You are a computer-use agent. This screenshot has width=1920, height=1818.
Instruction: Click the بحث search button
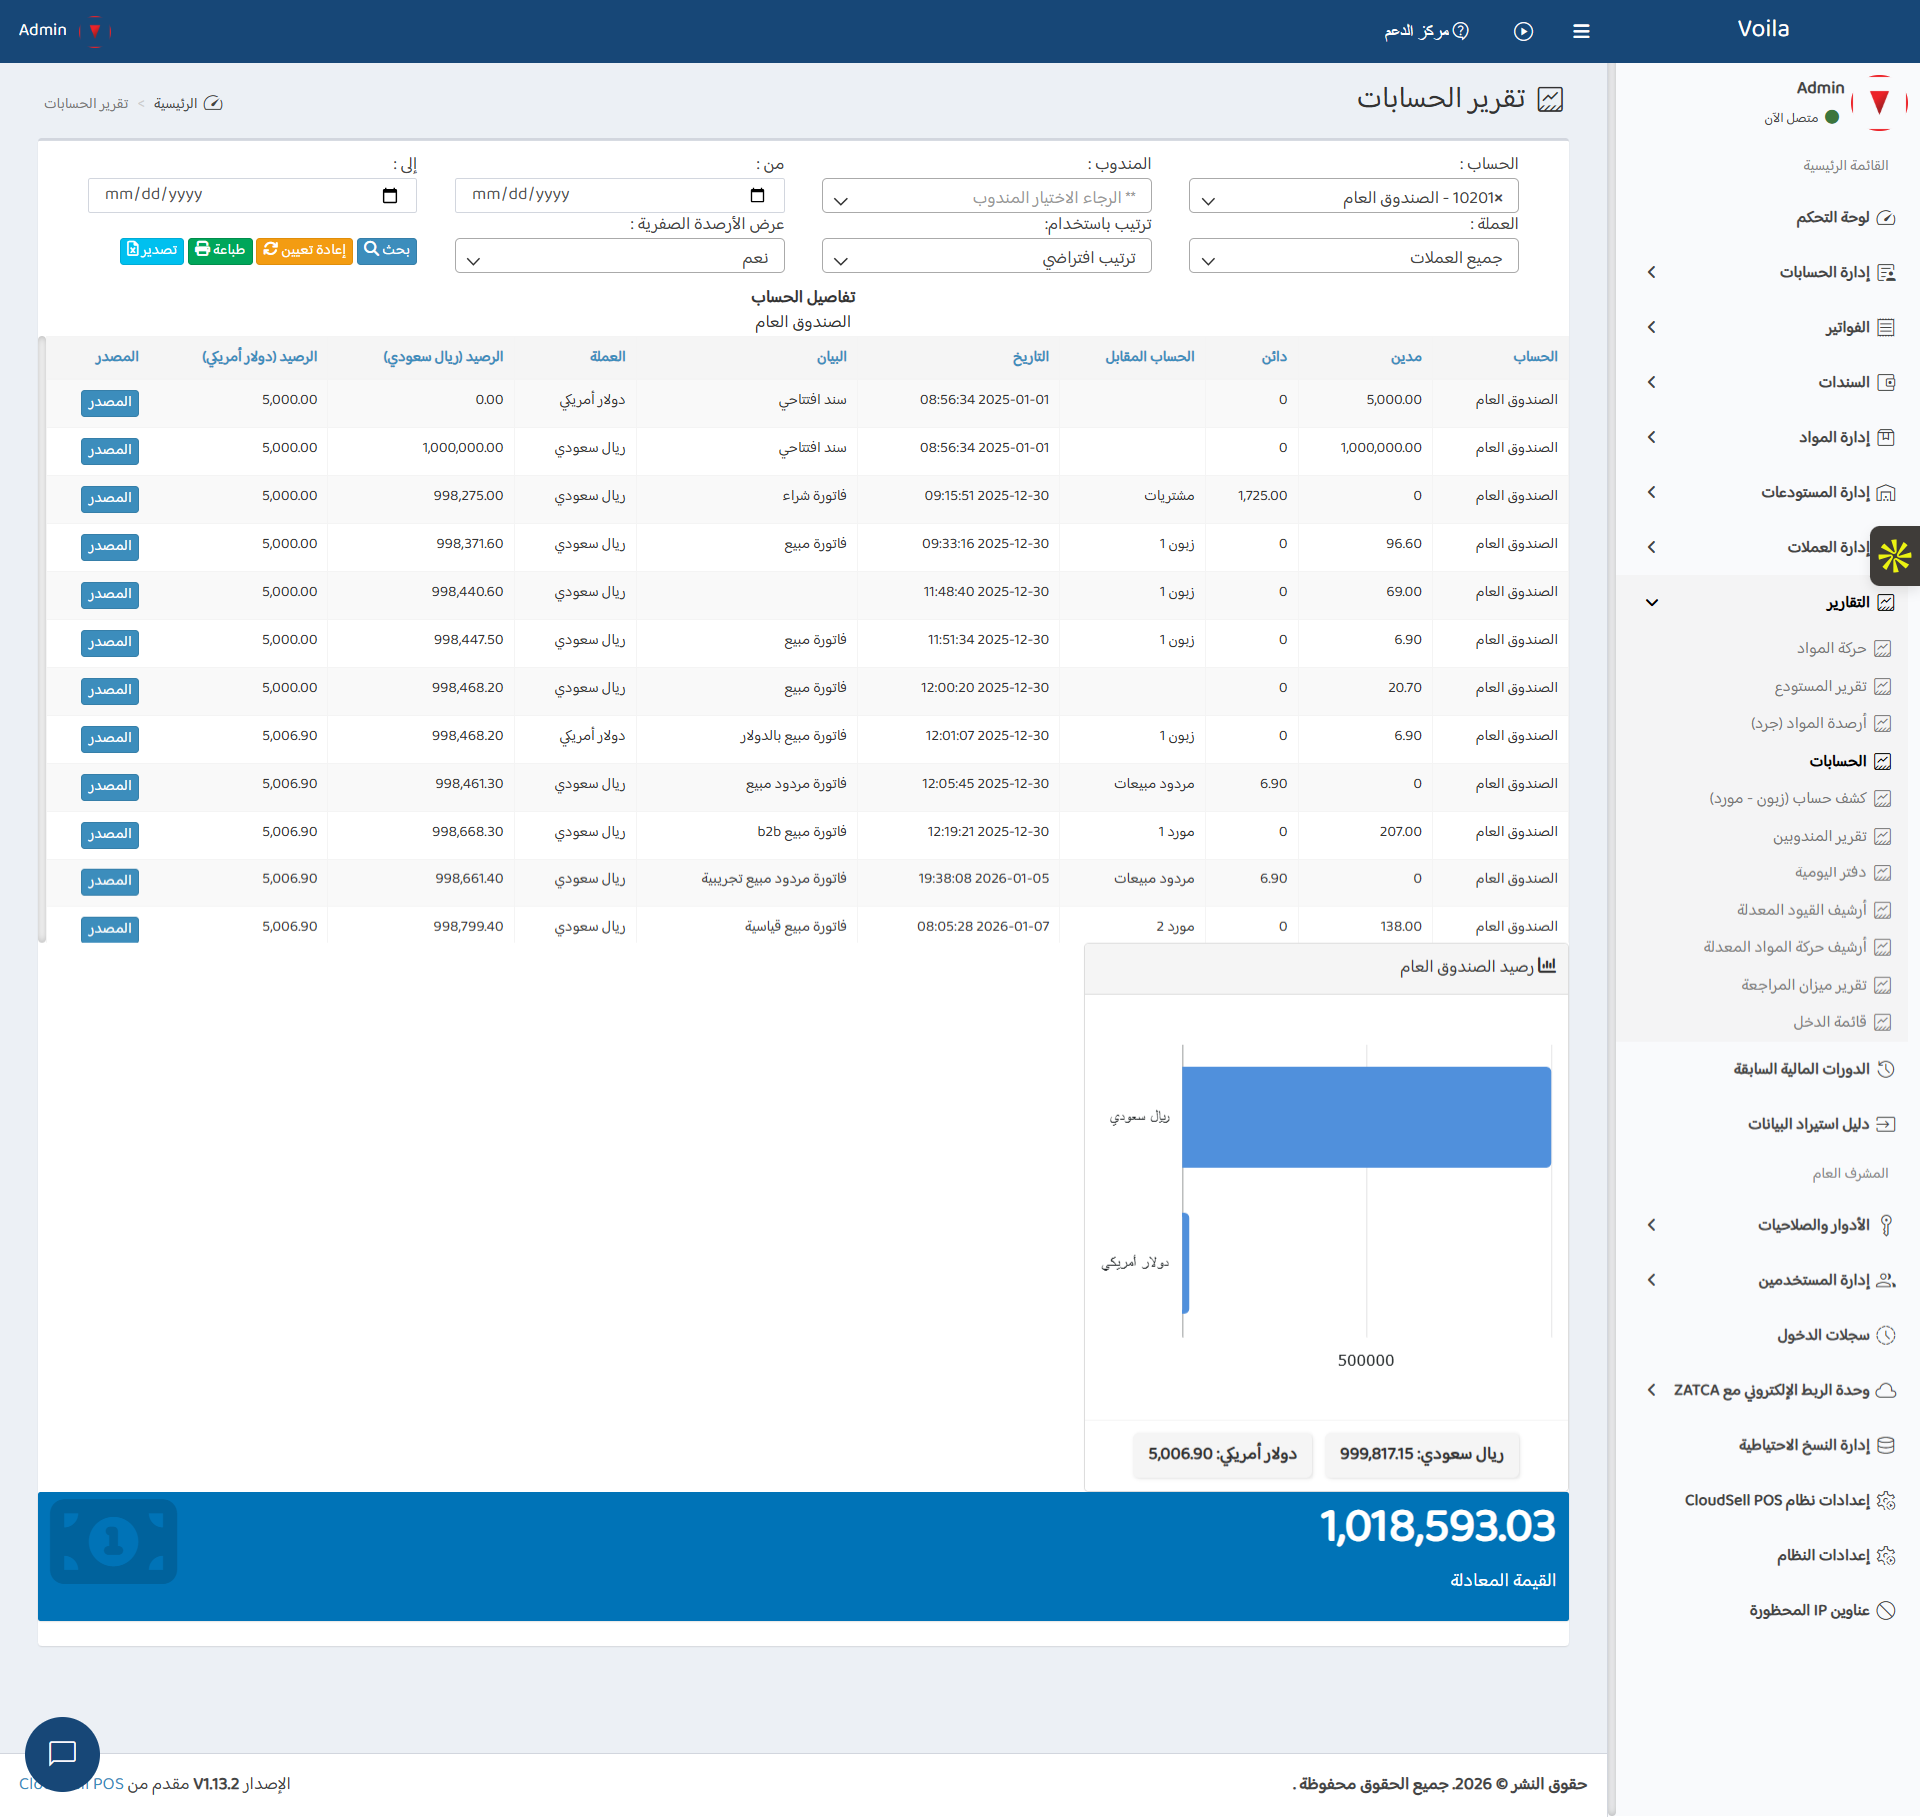pyautogui.click(x=387, y=250)
